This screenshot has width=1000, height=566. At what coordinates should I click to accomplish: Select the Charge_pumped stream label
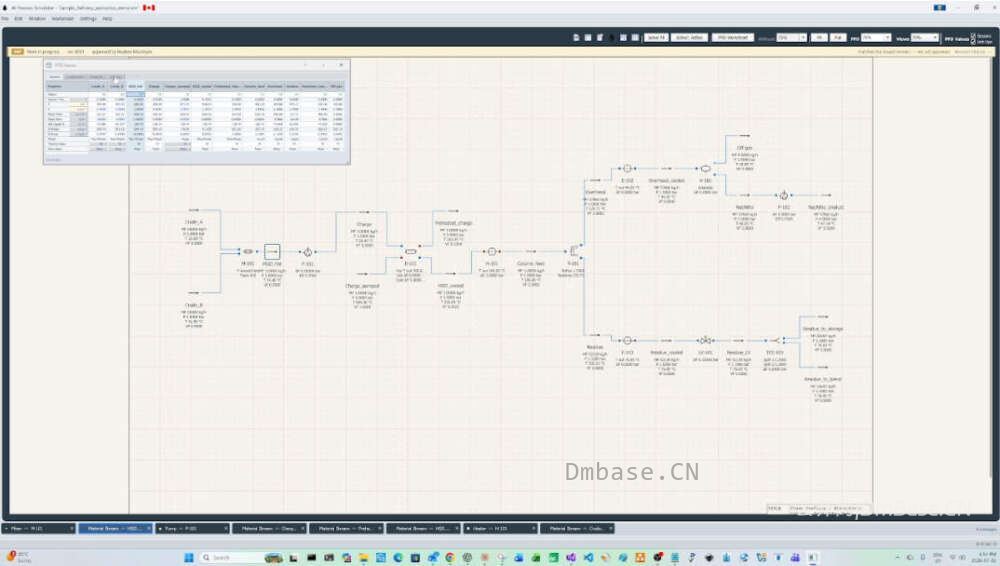click(362, 286)
